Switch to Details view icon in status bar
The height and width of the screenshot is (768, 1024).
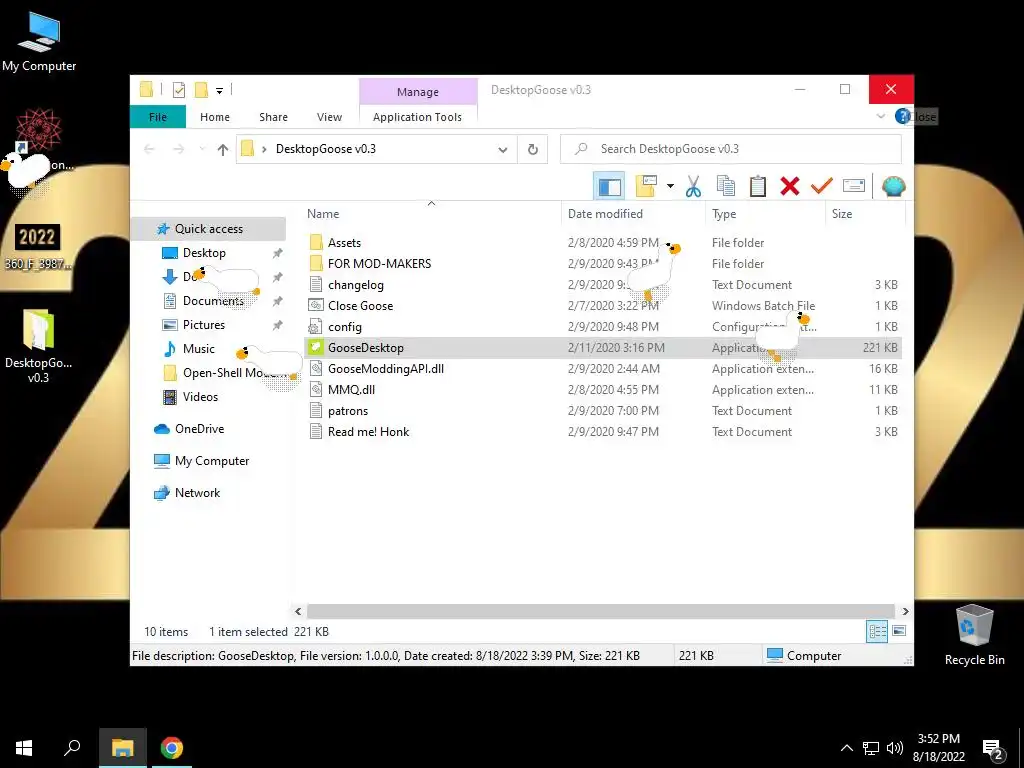(877, 631)
